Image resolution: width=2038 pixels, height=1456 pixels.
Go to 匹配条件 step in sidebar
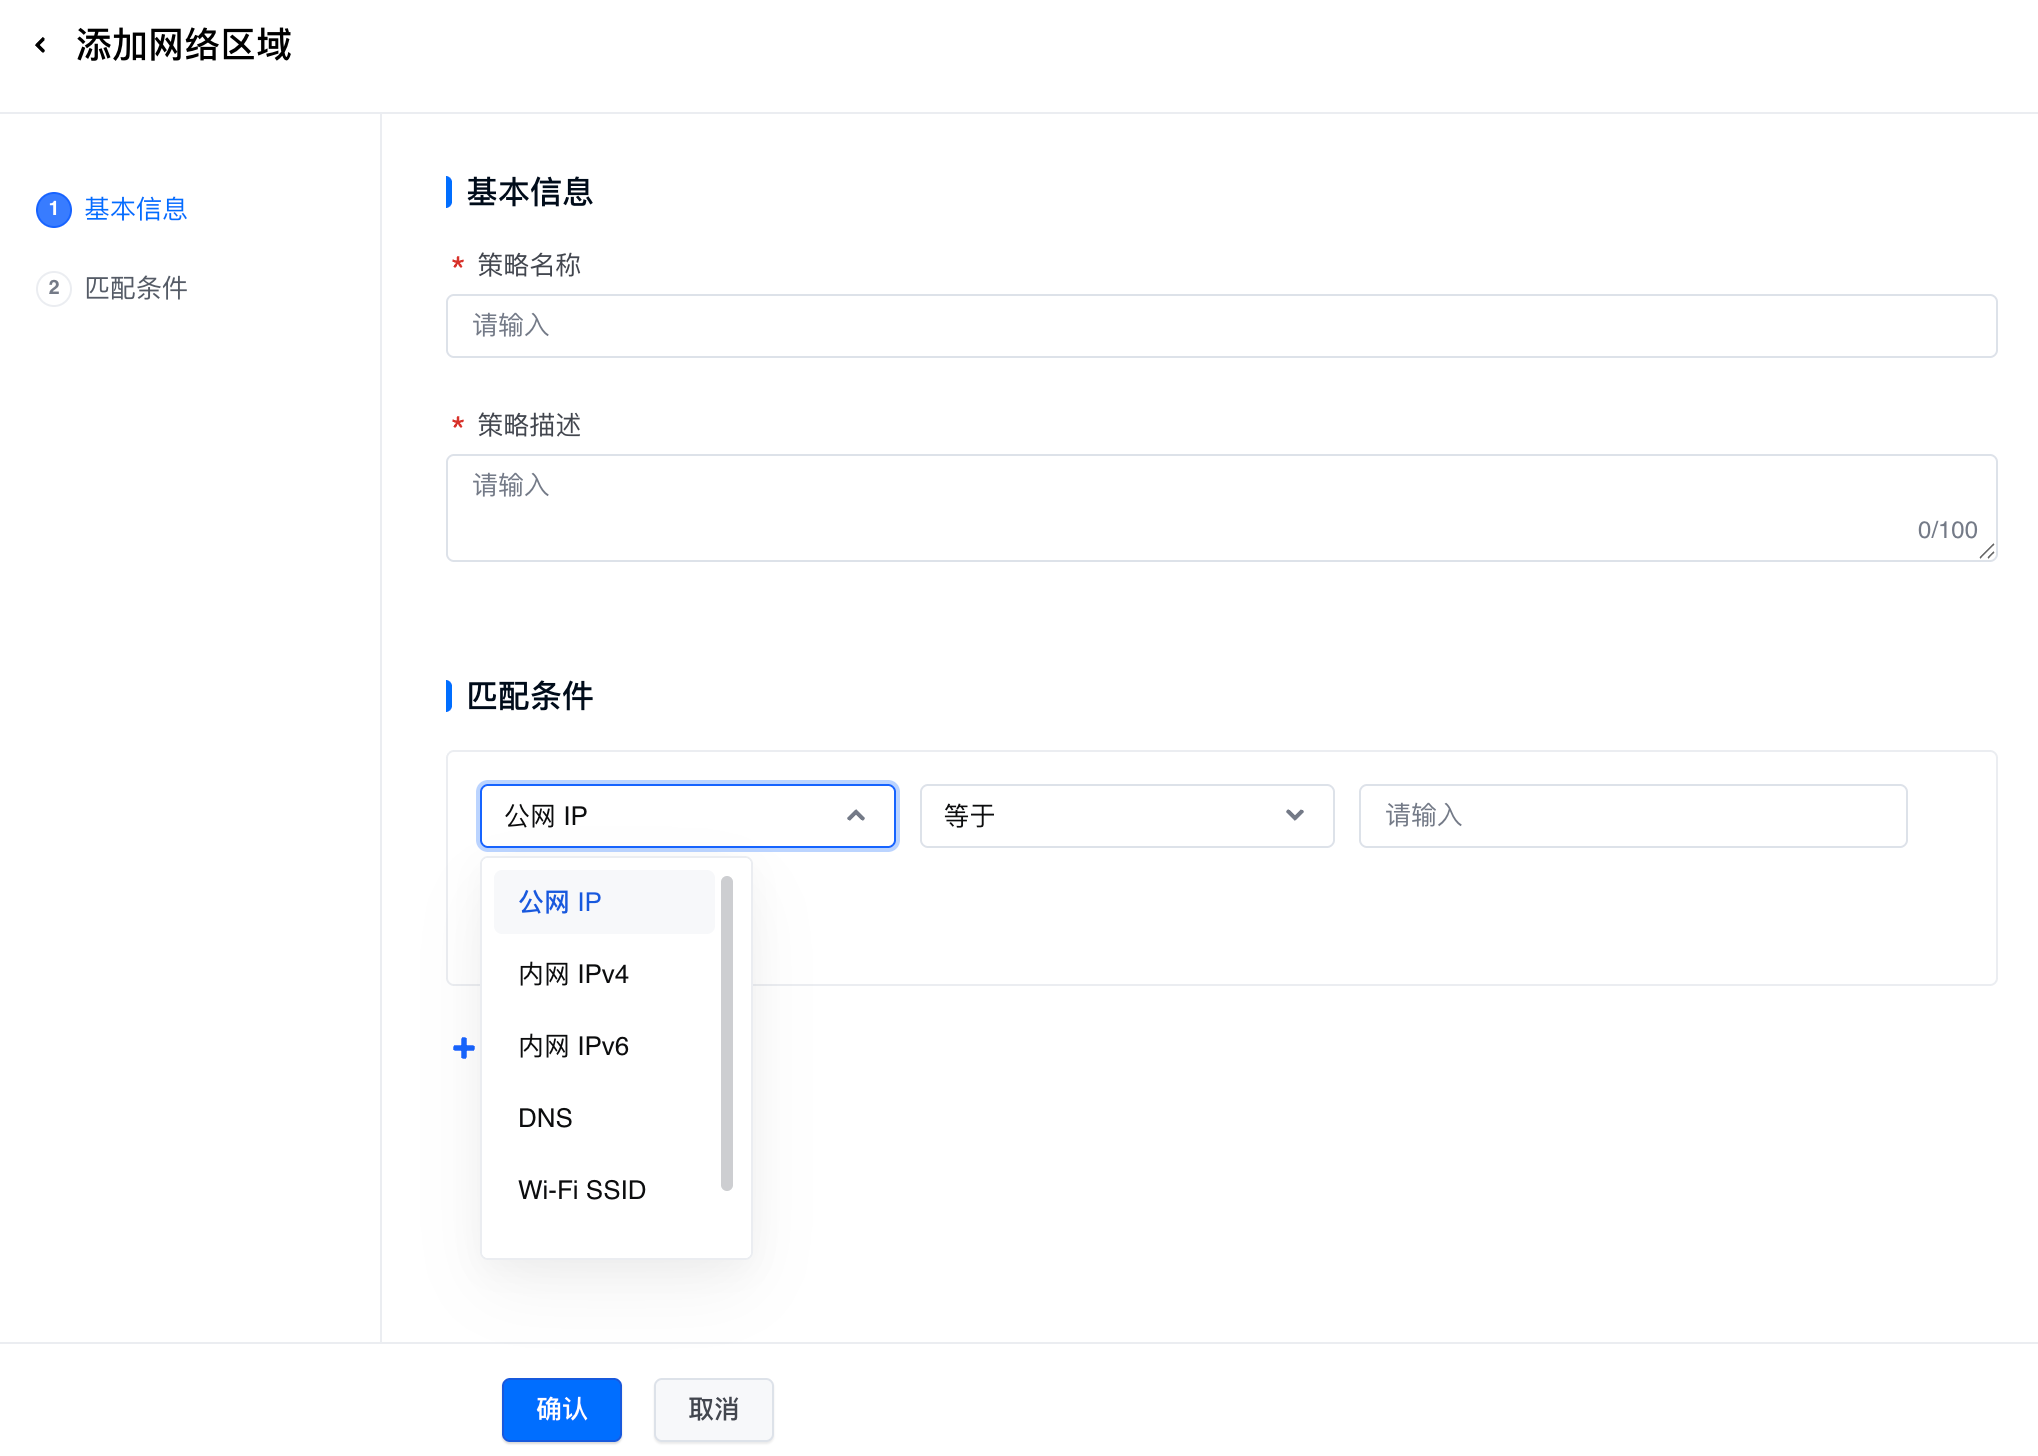136,288
